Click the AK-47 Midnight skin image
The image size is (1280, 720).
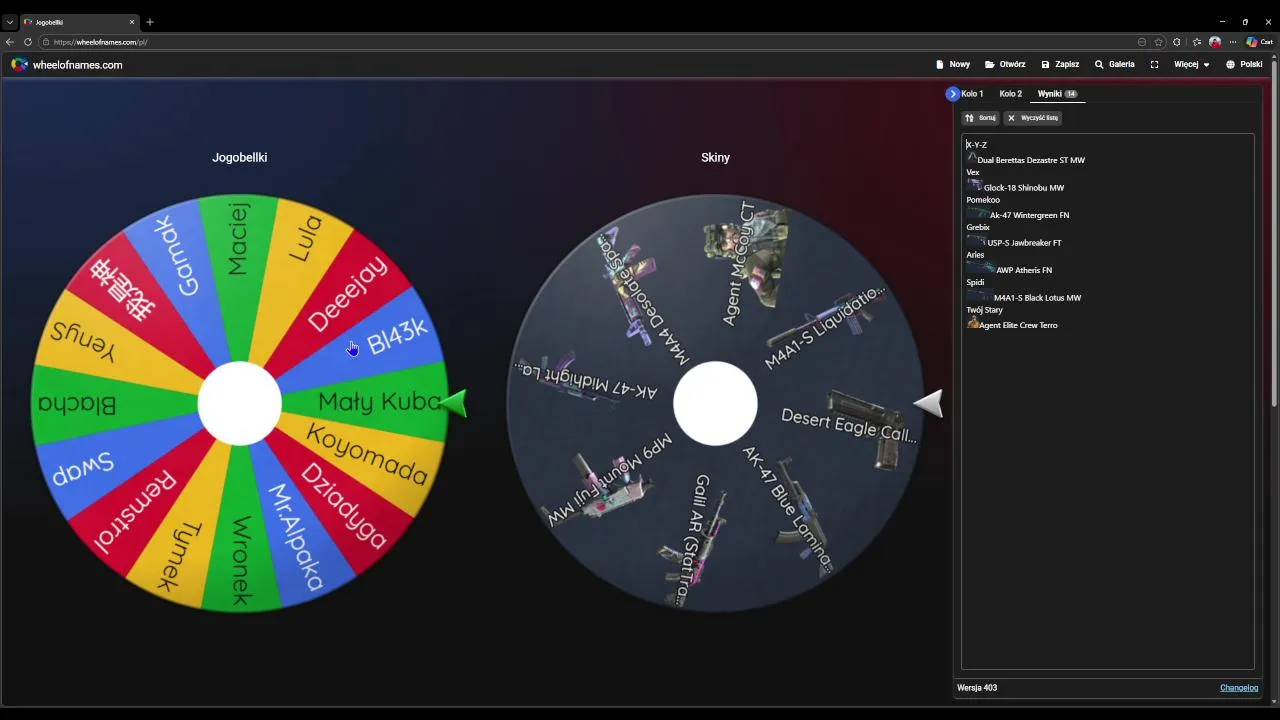pos(568,378)
